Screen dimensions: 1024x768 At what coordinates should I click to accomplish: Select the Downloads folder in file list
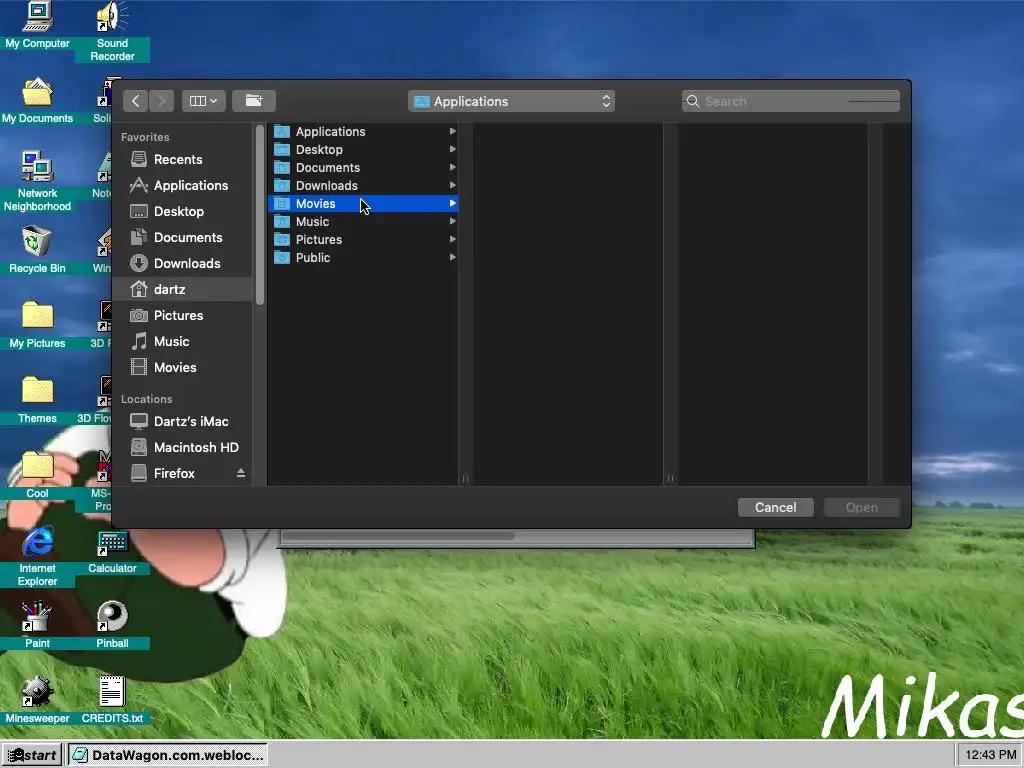point(363,185)
